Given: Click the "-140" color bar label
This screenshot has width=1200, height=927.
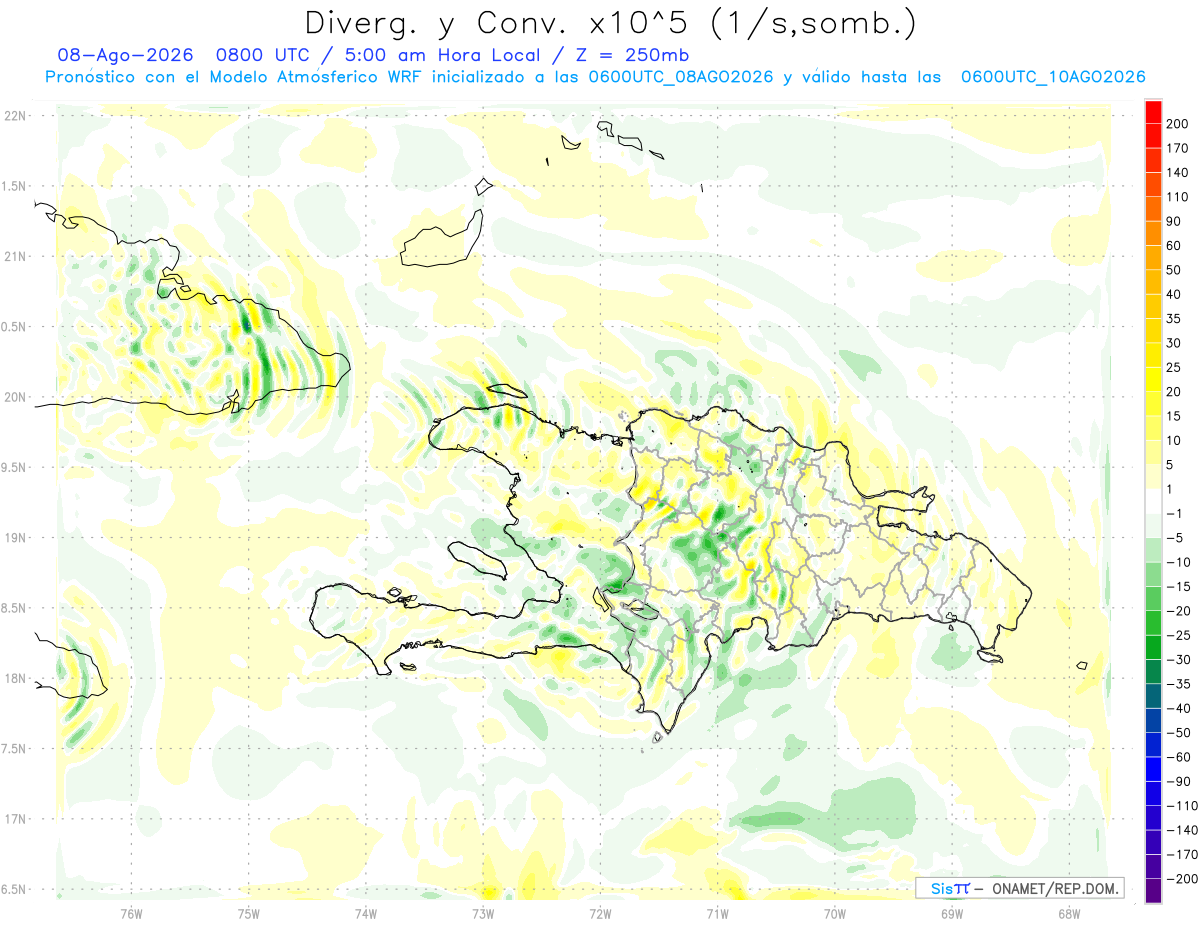Looking at the screenshot, I should pos(1180,831).
